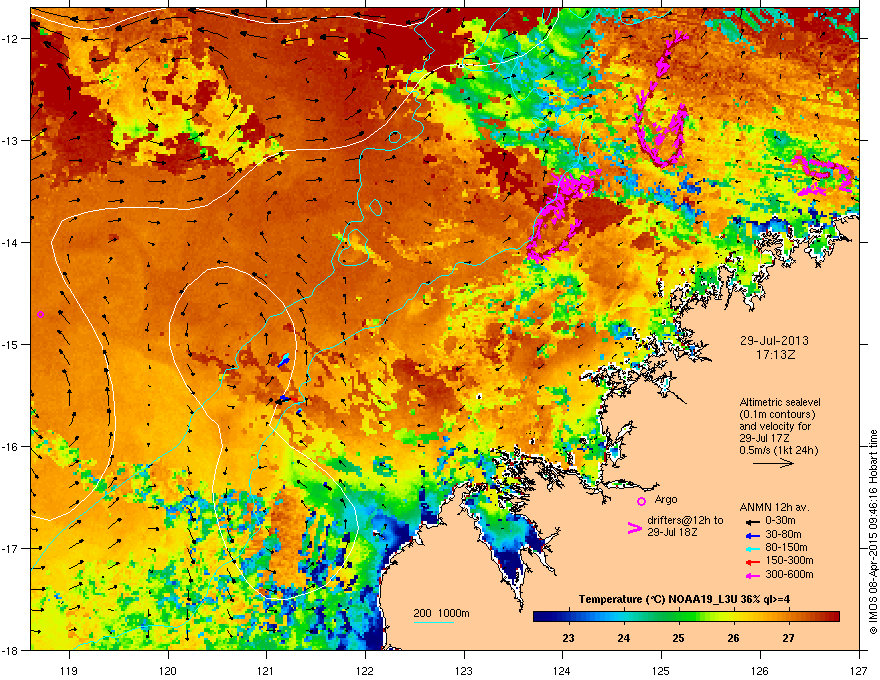Click the '0-30m' depth label
The width and height of the screenshot is (880, 680).
(x=780, y=521)
